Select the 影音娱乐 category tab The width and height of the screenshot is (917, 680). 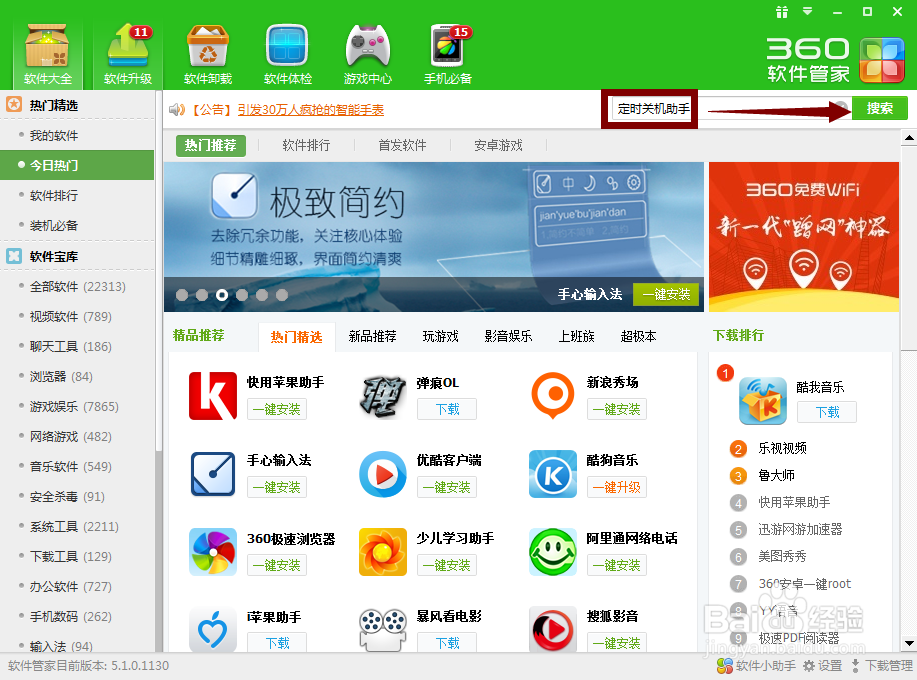(x=508, y=336)
